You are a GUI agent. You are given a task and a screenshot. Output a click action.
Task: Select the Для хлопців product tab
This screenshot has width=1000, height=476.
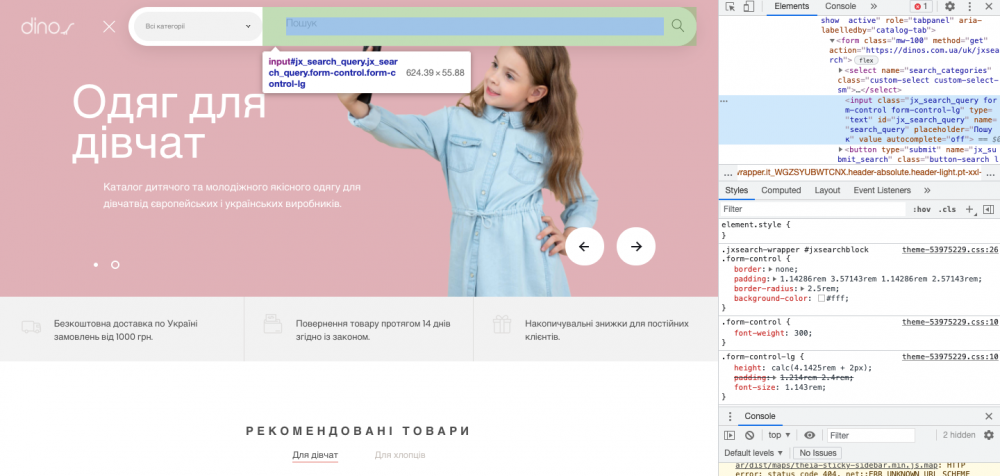[400, 455]
